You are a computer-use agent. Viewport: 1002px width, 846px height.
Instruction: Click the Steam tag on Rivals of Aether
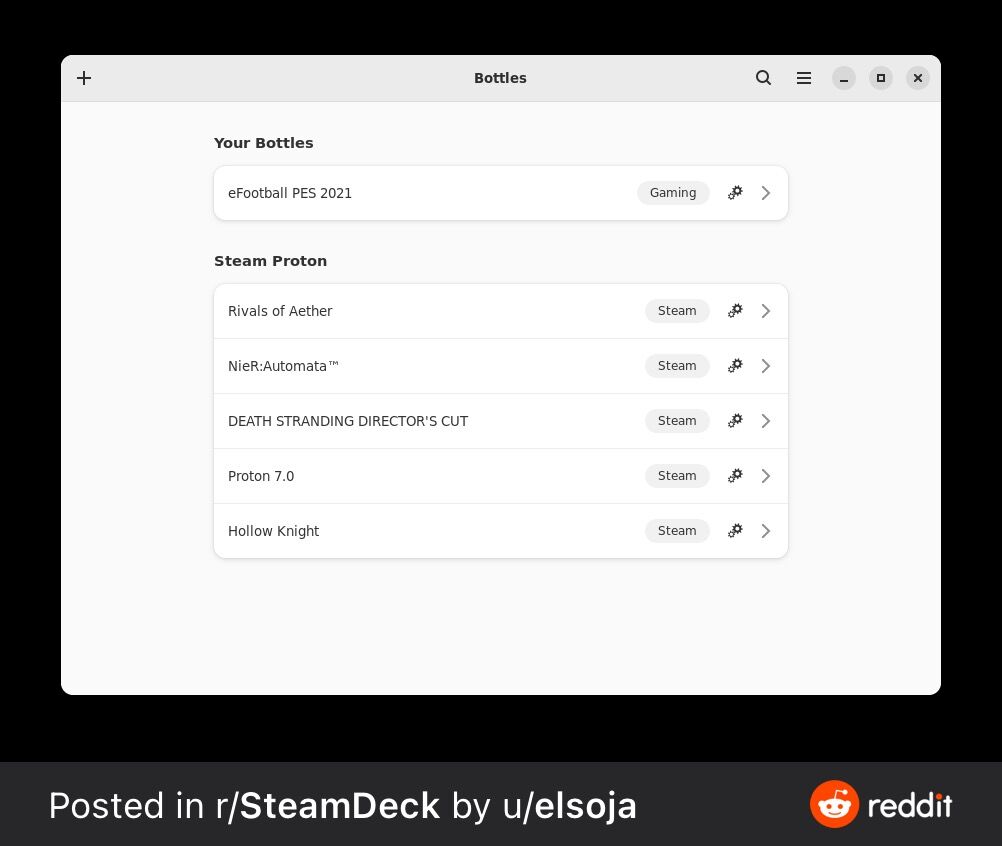click(677, 311)
